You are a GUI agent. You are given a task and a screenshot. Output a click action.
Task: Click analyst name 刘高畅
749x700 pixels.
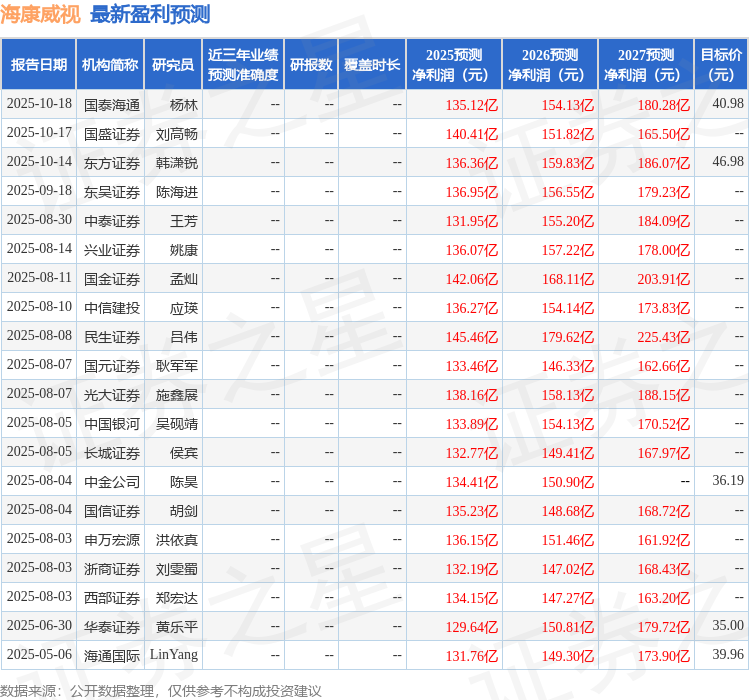tap(177, 134)
